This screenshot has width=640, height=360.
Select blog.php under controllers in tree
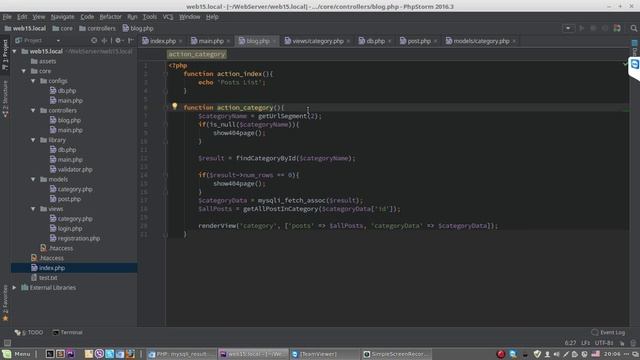[65, 120]
